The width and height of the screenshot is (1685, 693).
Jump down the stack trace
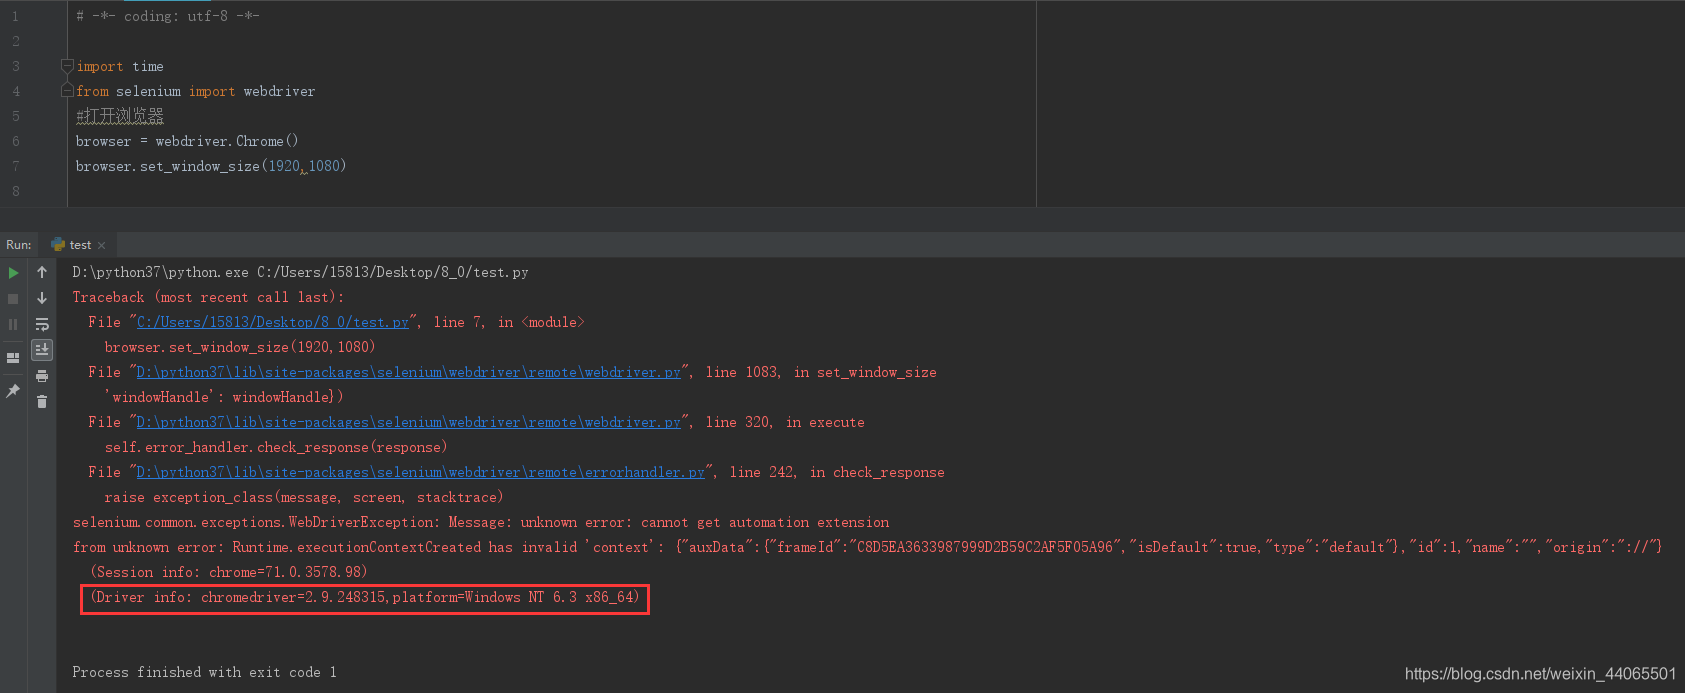(42, 298)
